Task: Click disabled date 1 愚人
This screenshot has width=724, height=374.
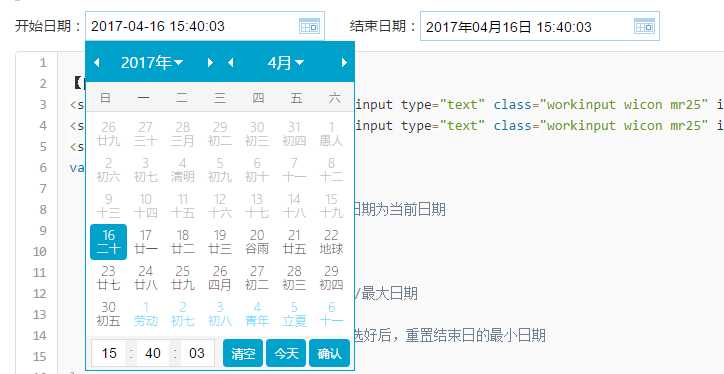Action: 331,134
